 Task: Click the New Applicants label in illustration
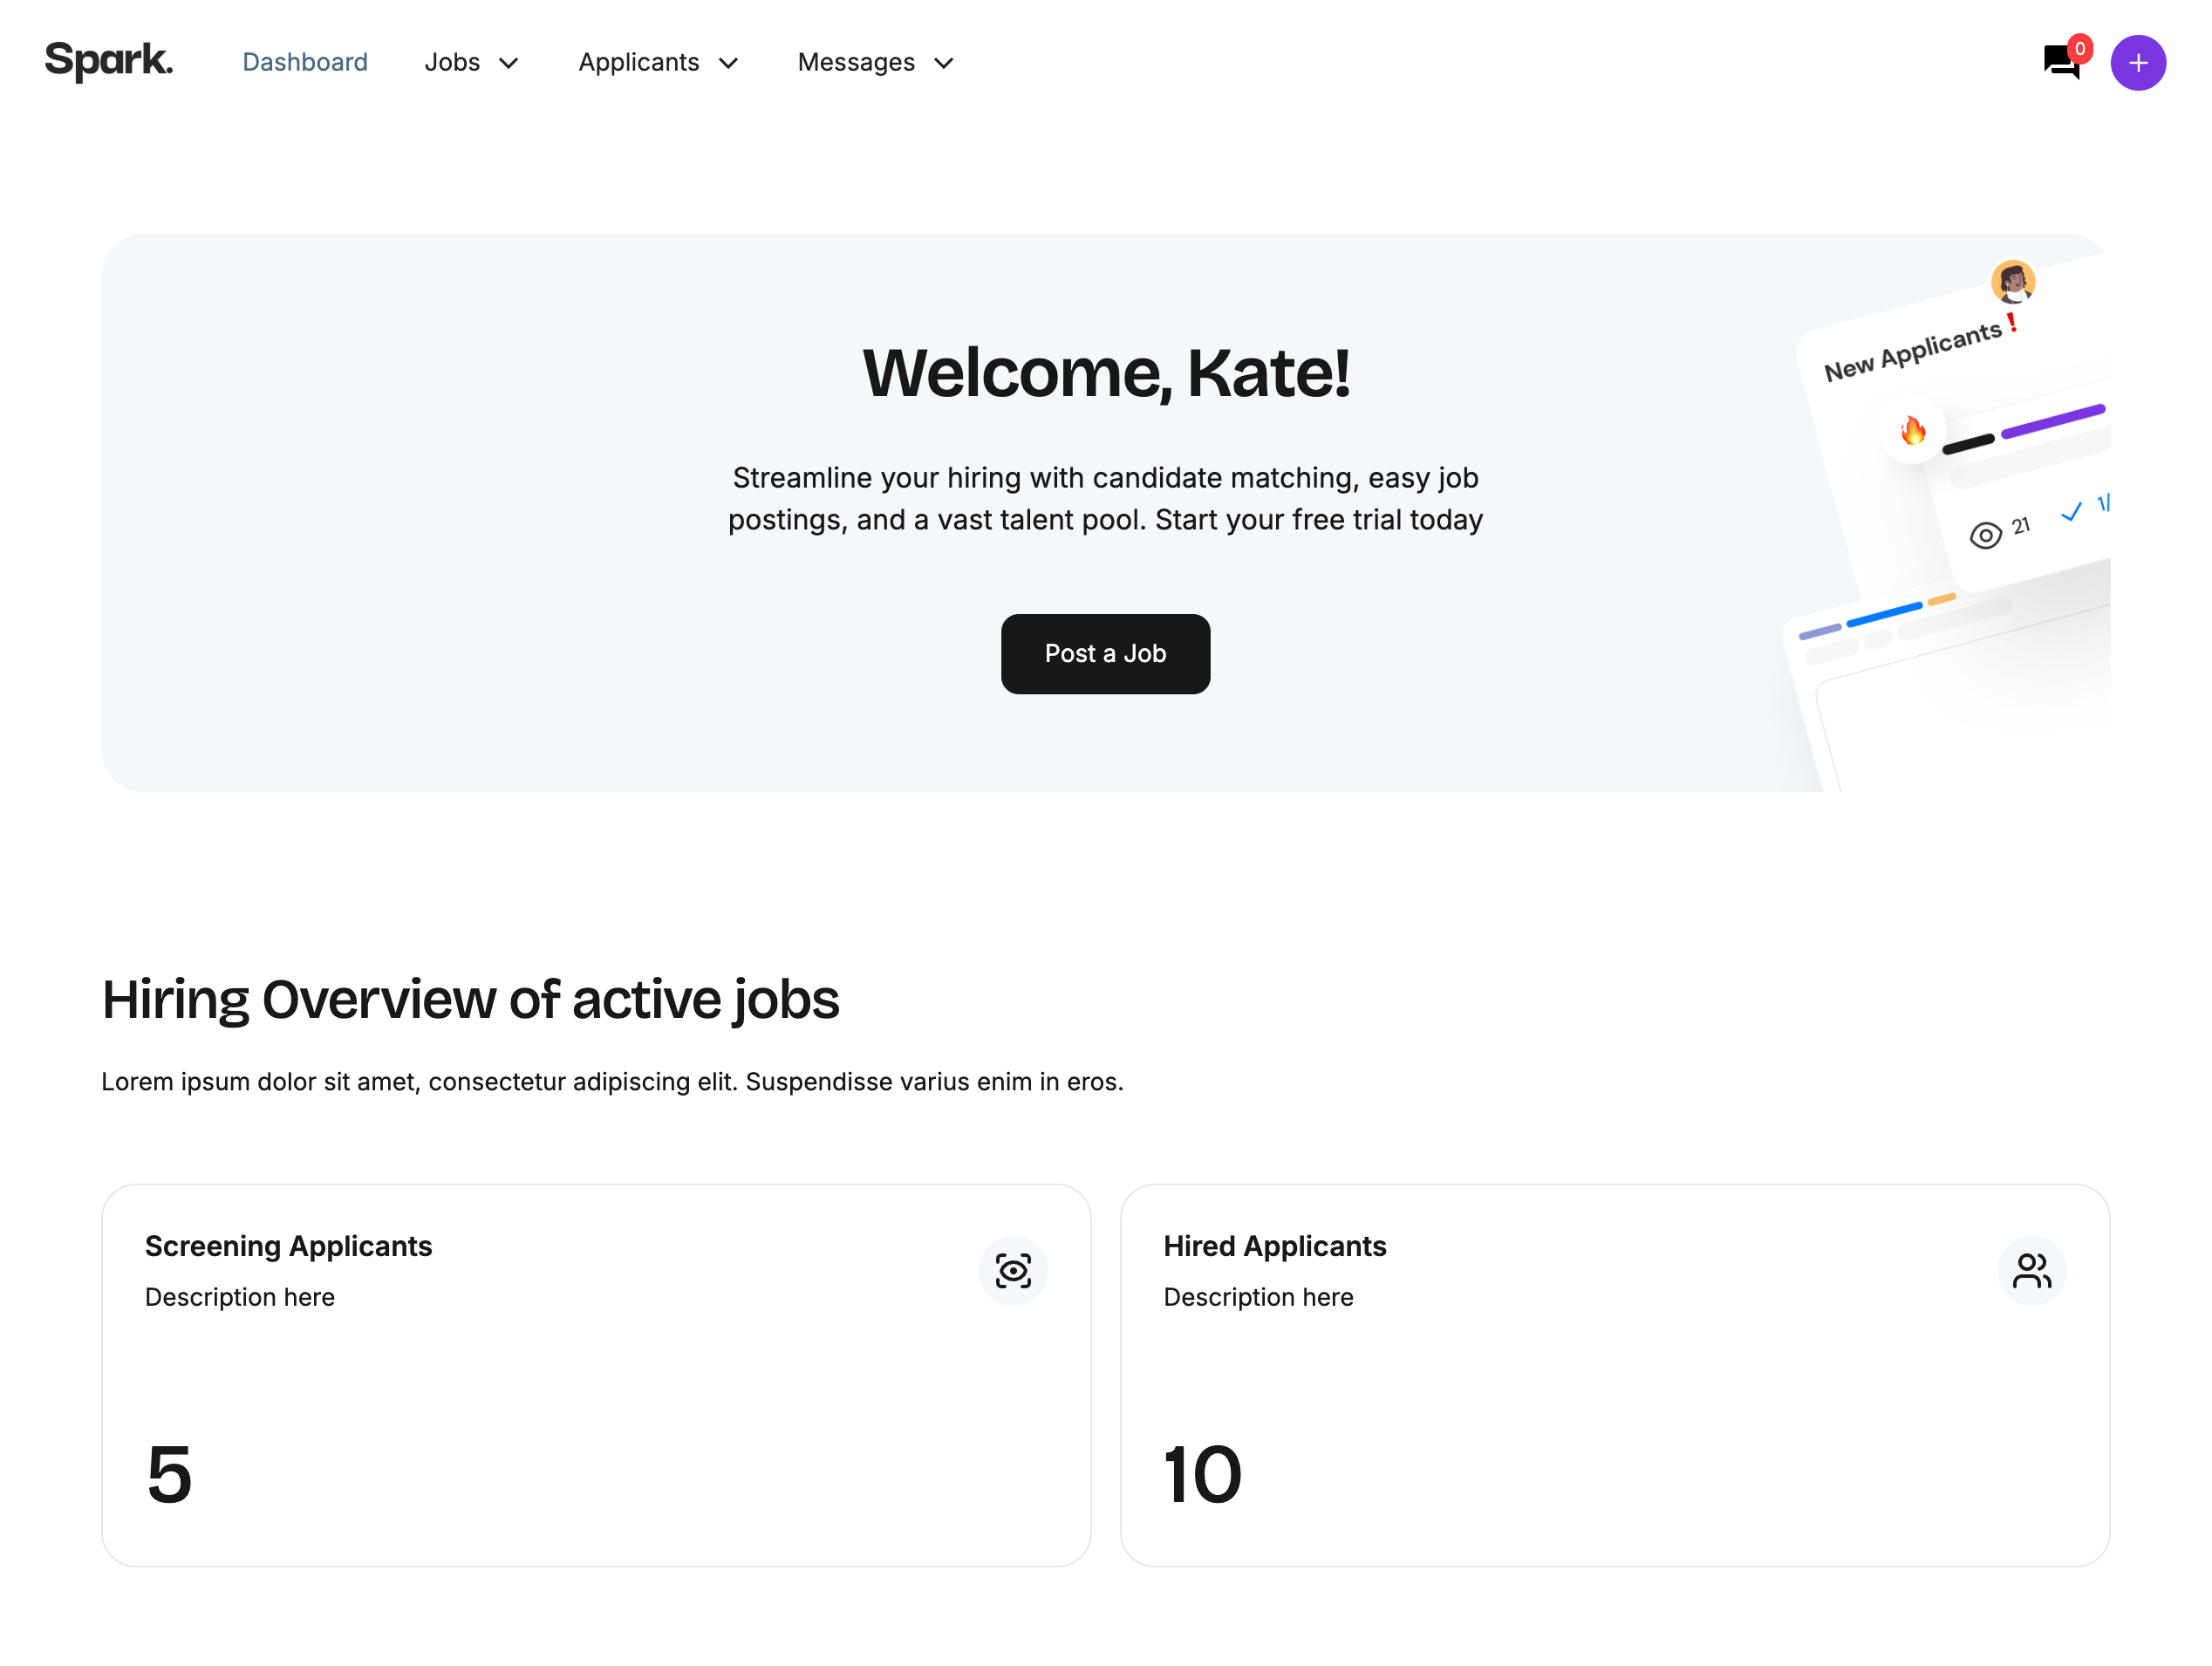[1912, 351]
